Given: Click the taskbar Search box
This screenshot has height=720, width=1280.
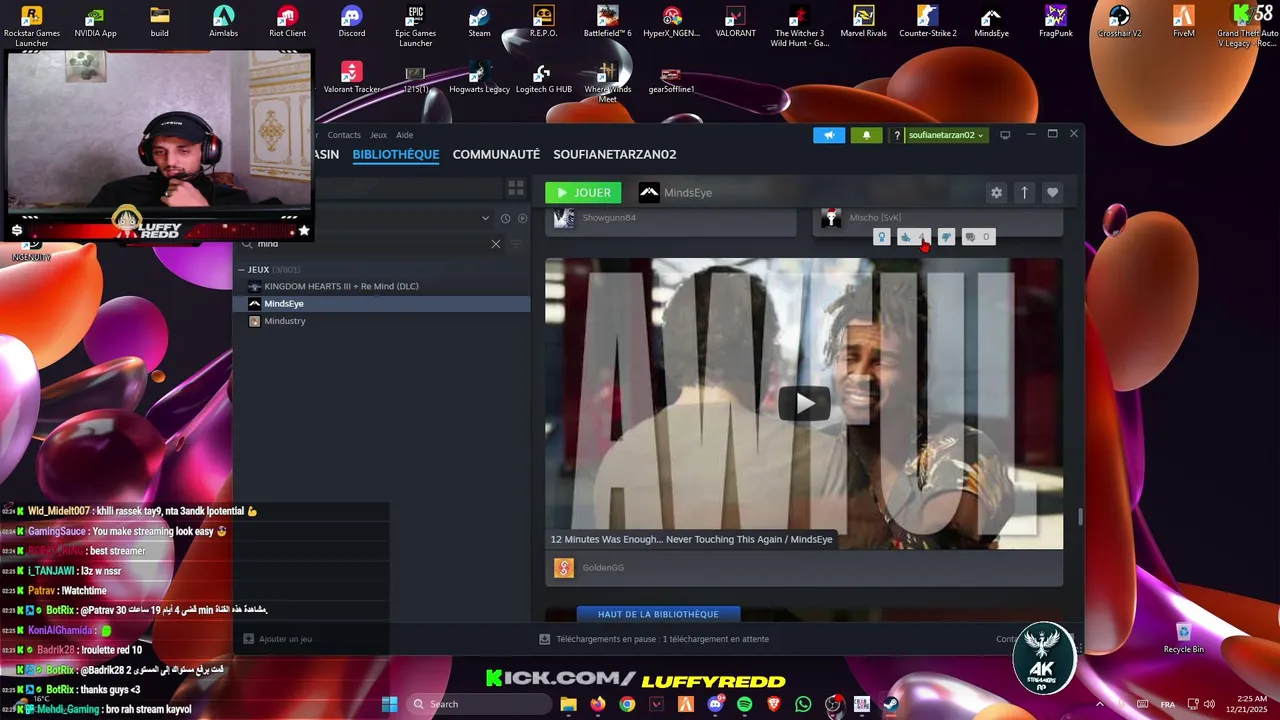Looking at the screenshot, I should (479, 704).
